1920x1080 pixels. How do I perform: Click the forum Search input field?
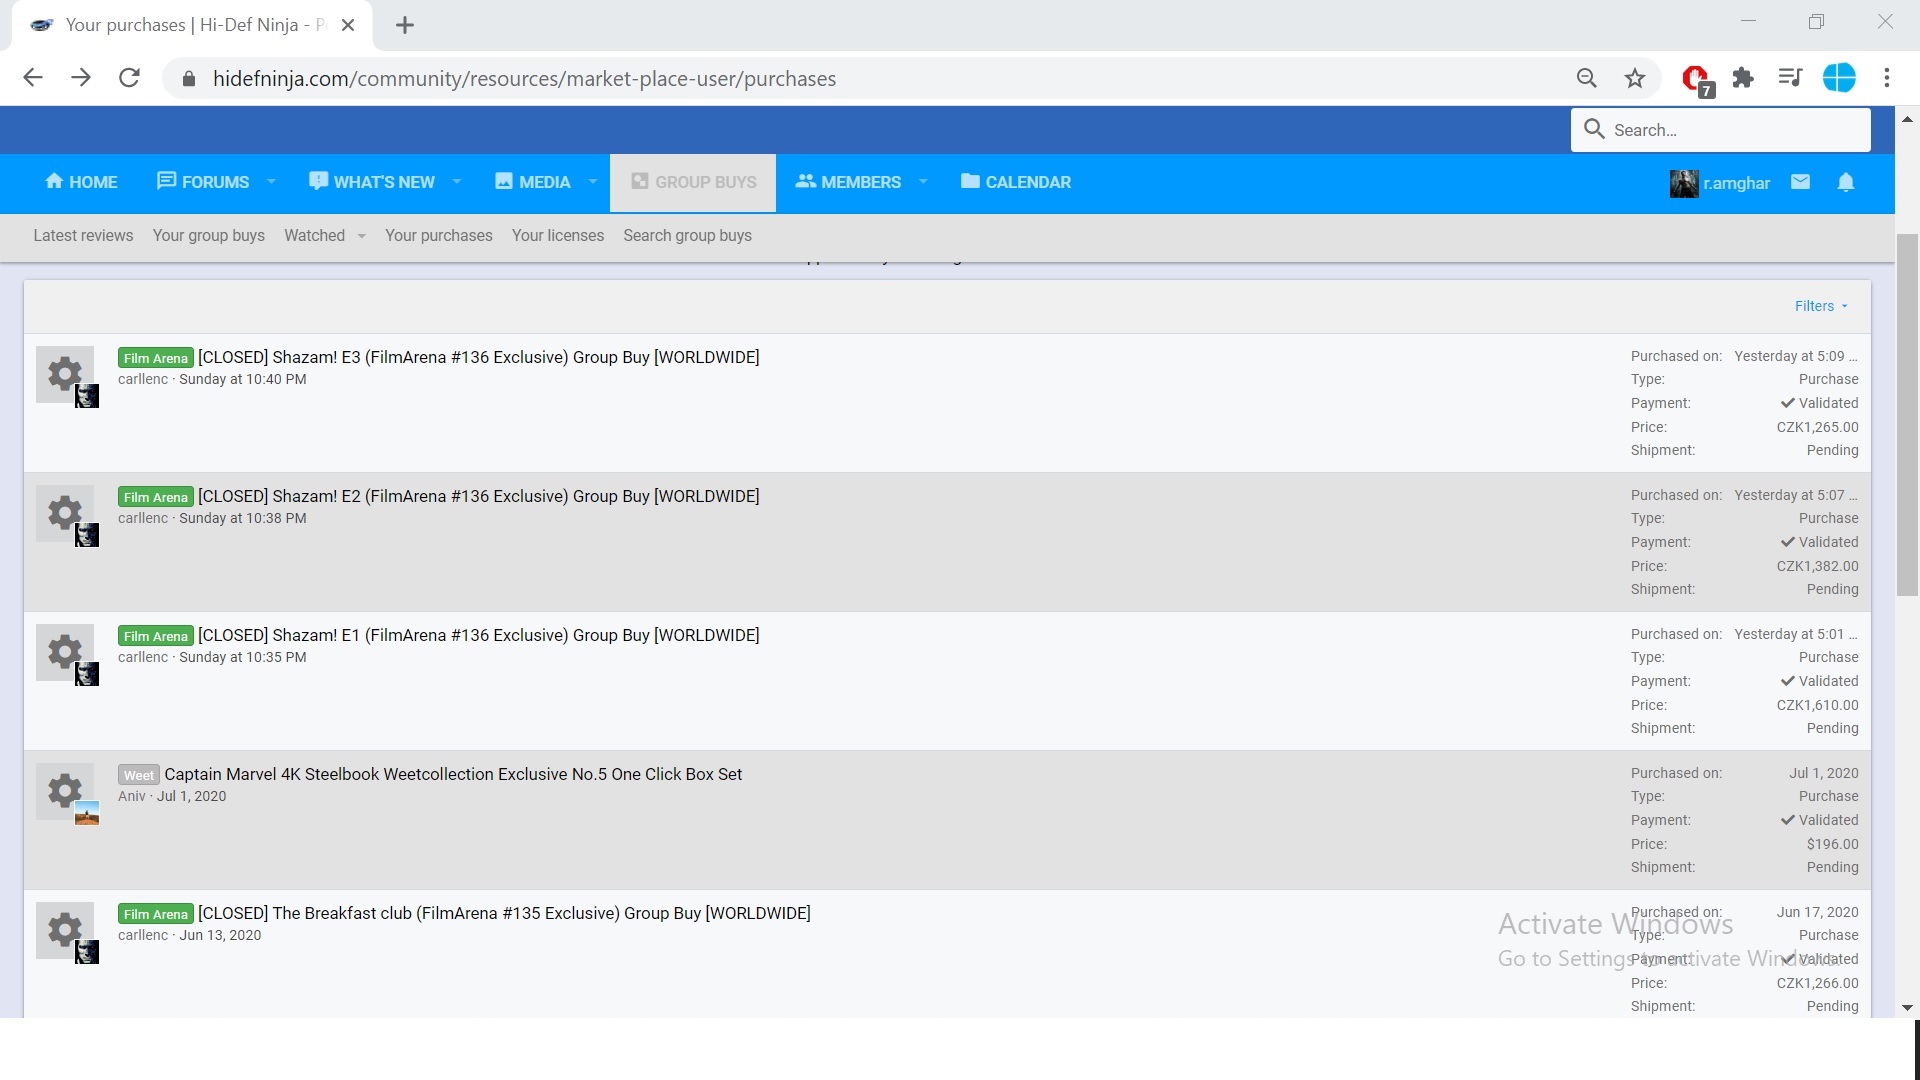pos(1721,130)
